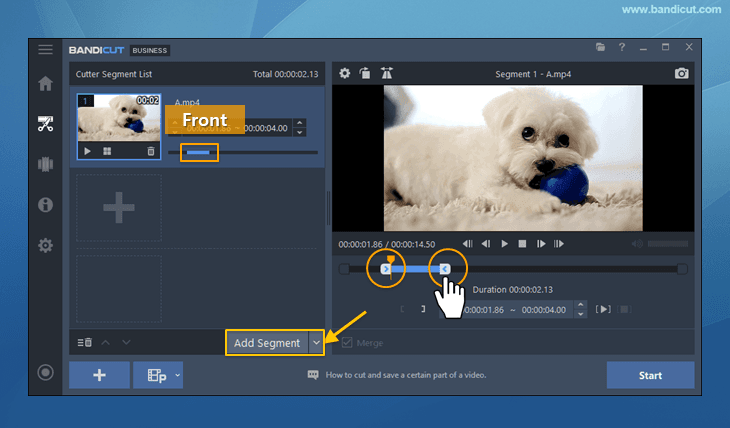Click split icon under segment thumbnail
The height and width of the screenshot is (428, 730).
[107, 151]
